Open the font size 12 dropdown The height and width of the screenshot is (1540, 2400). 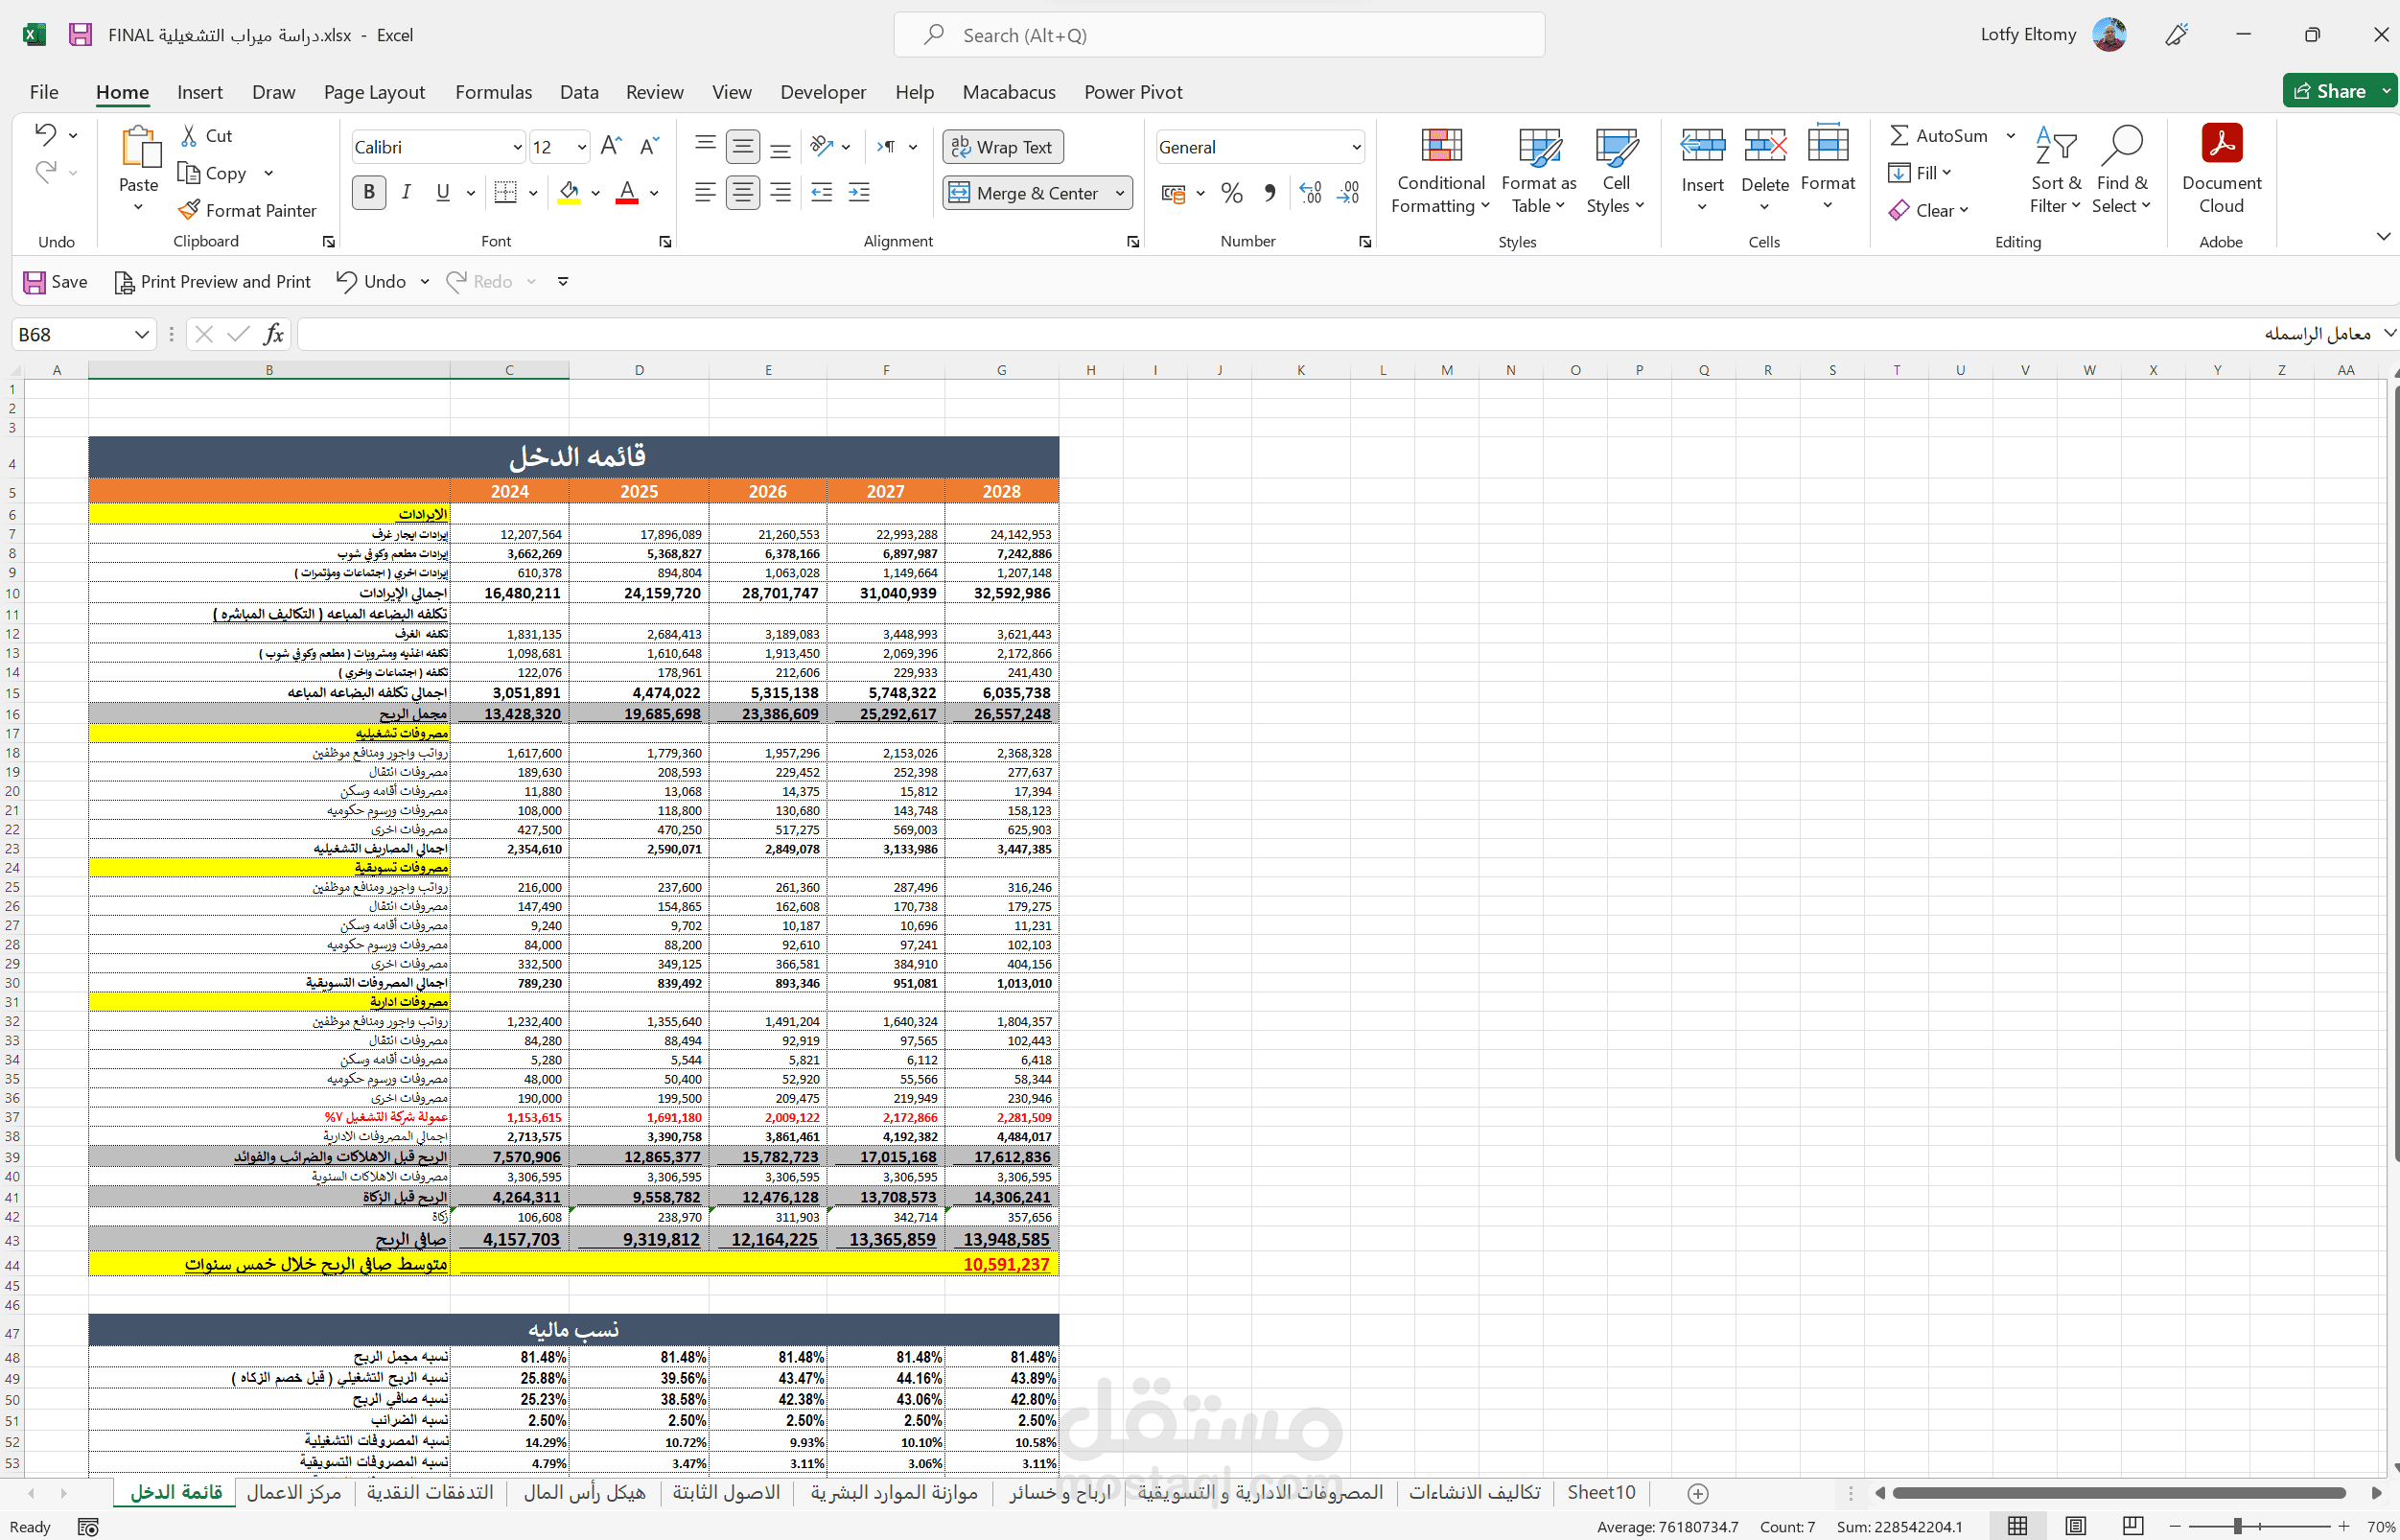pos(581,147)
